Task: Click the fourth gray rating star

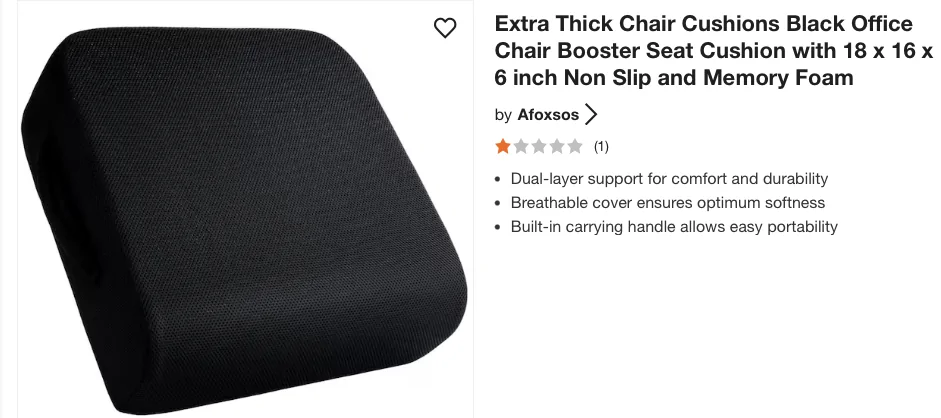Action: [557, 146]
